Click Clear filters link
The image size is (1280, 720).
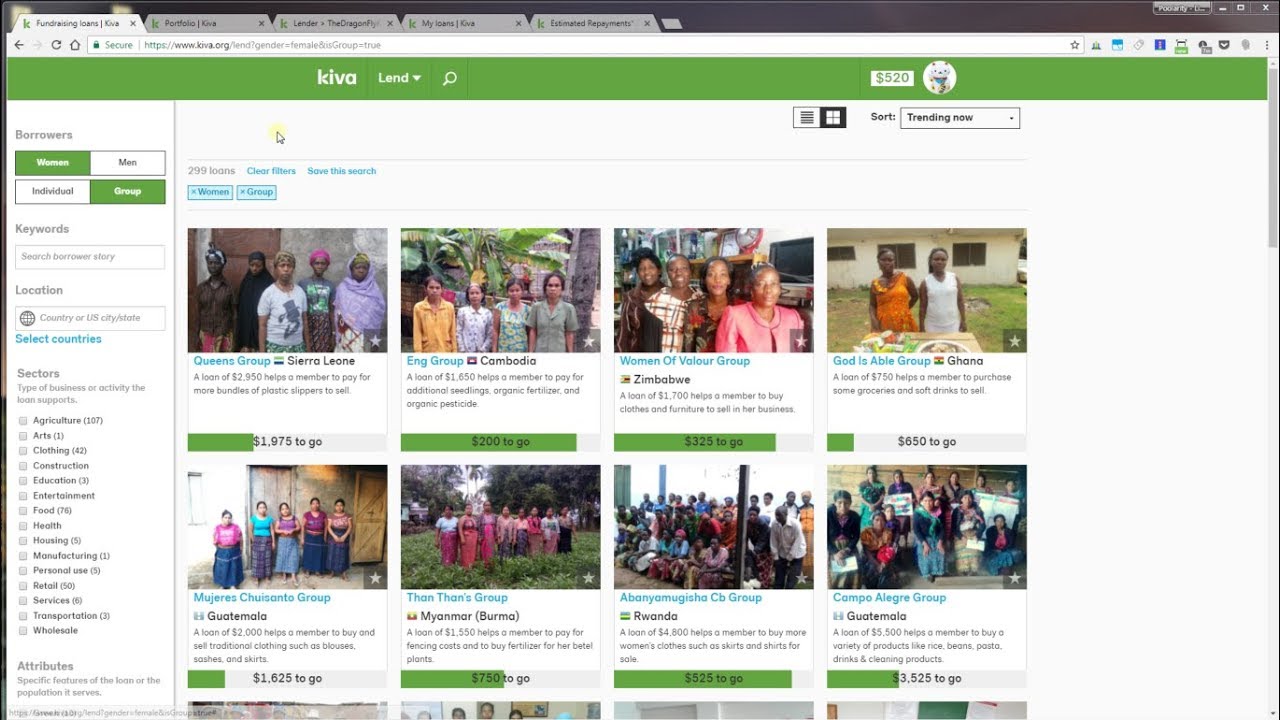[x=271, y=171]
